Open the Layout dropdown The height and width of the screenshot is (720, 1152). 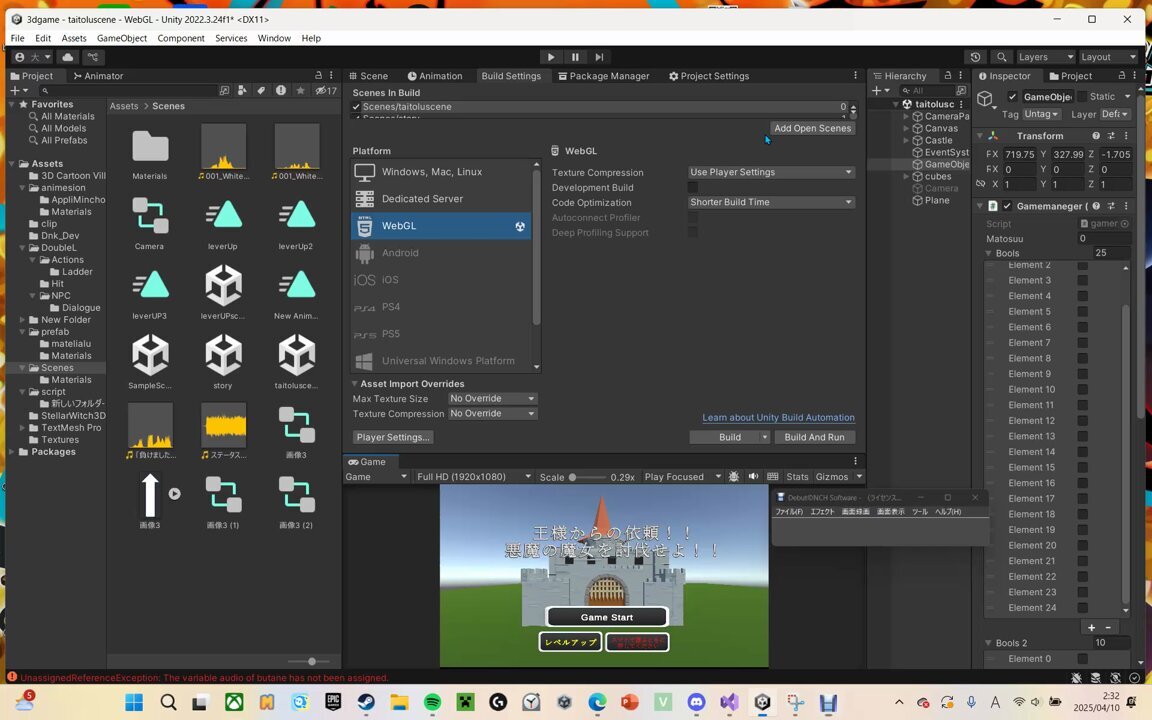[x=1108, y=57]
